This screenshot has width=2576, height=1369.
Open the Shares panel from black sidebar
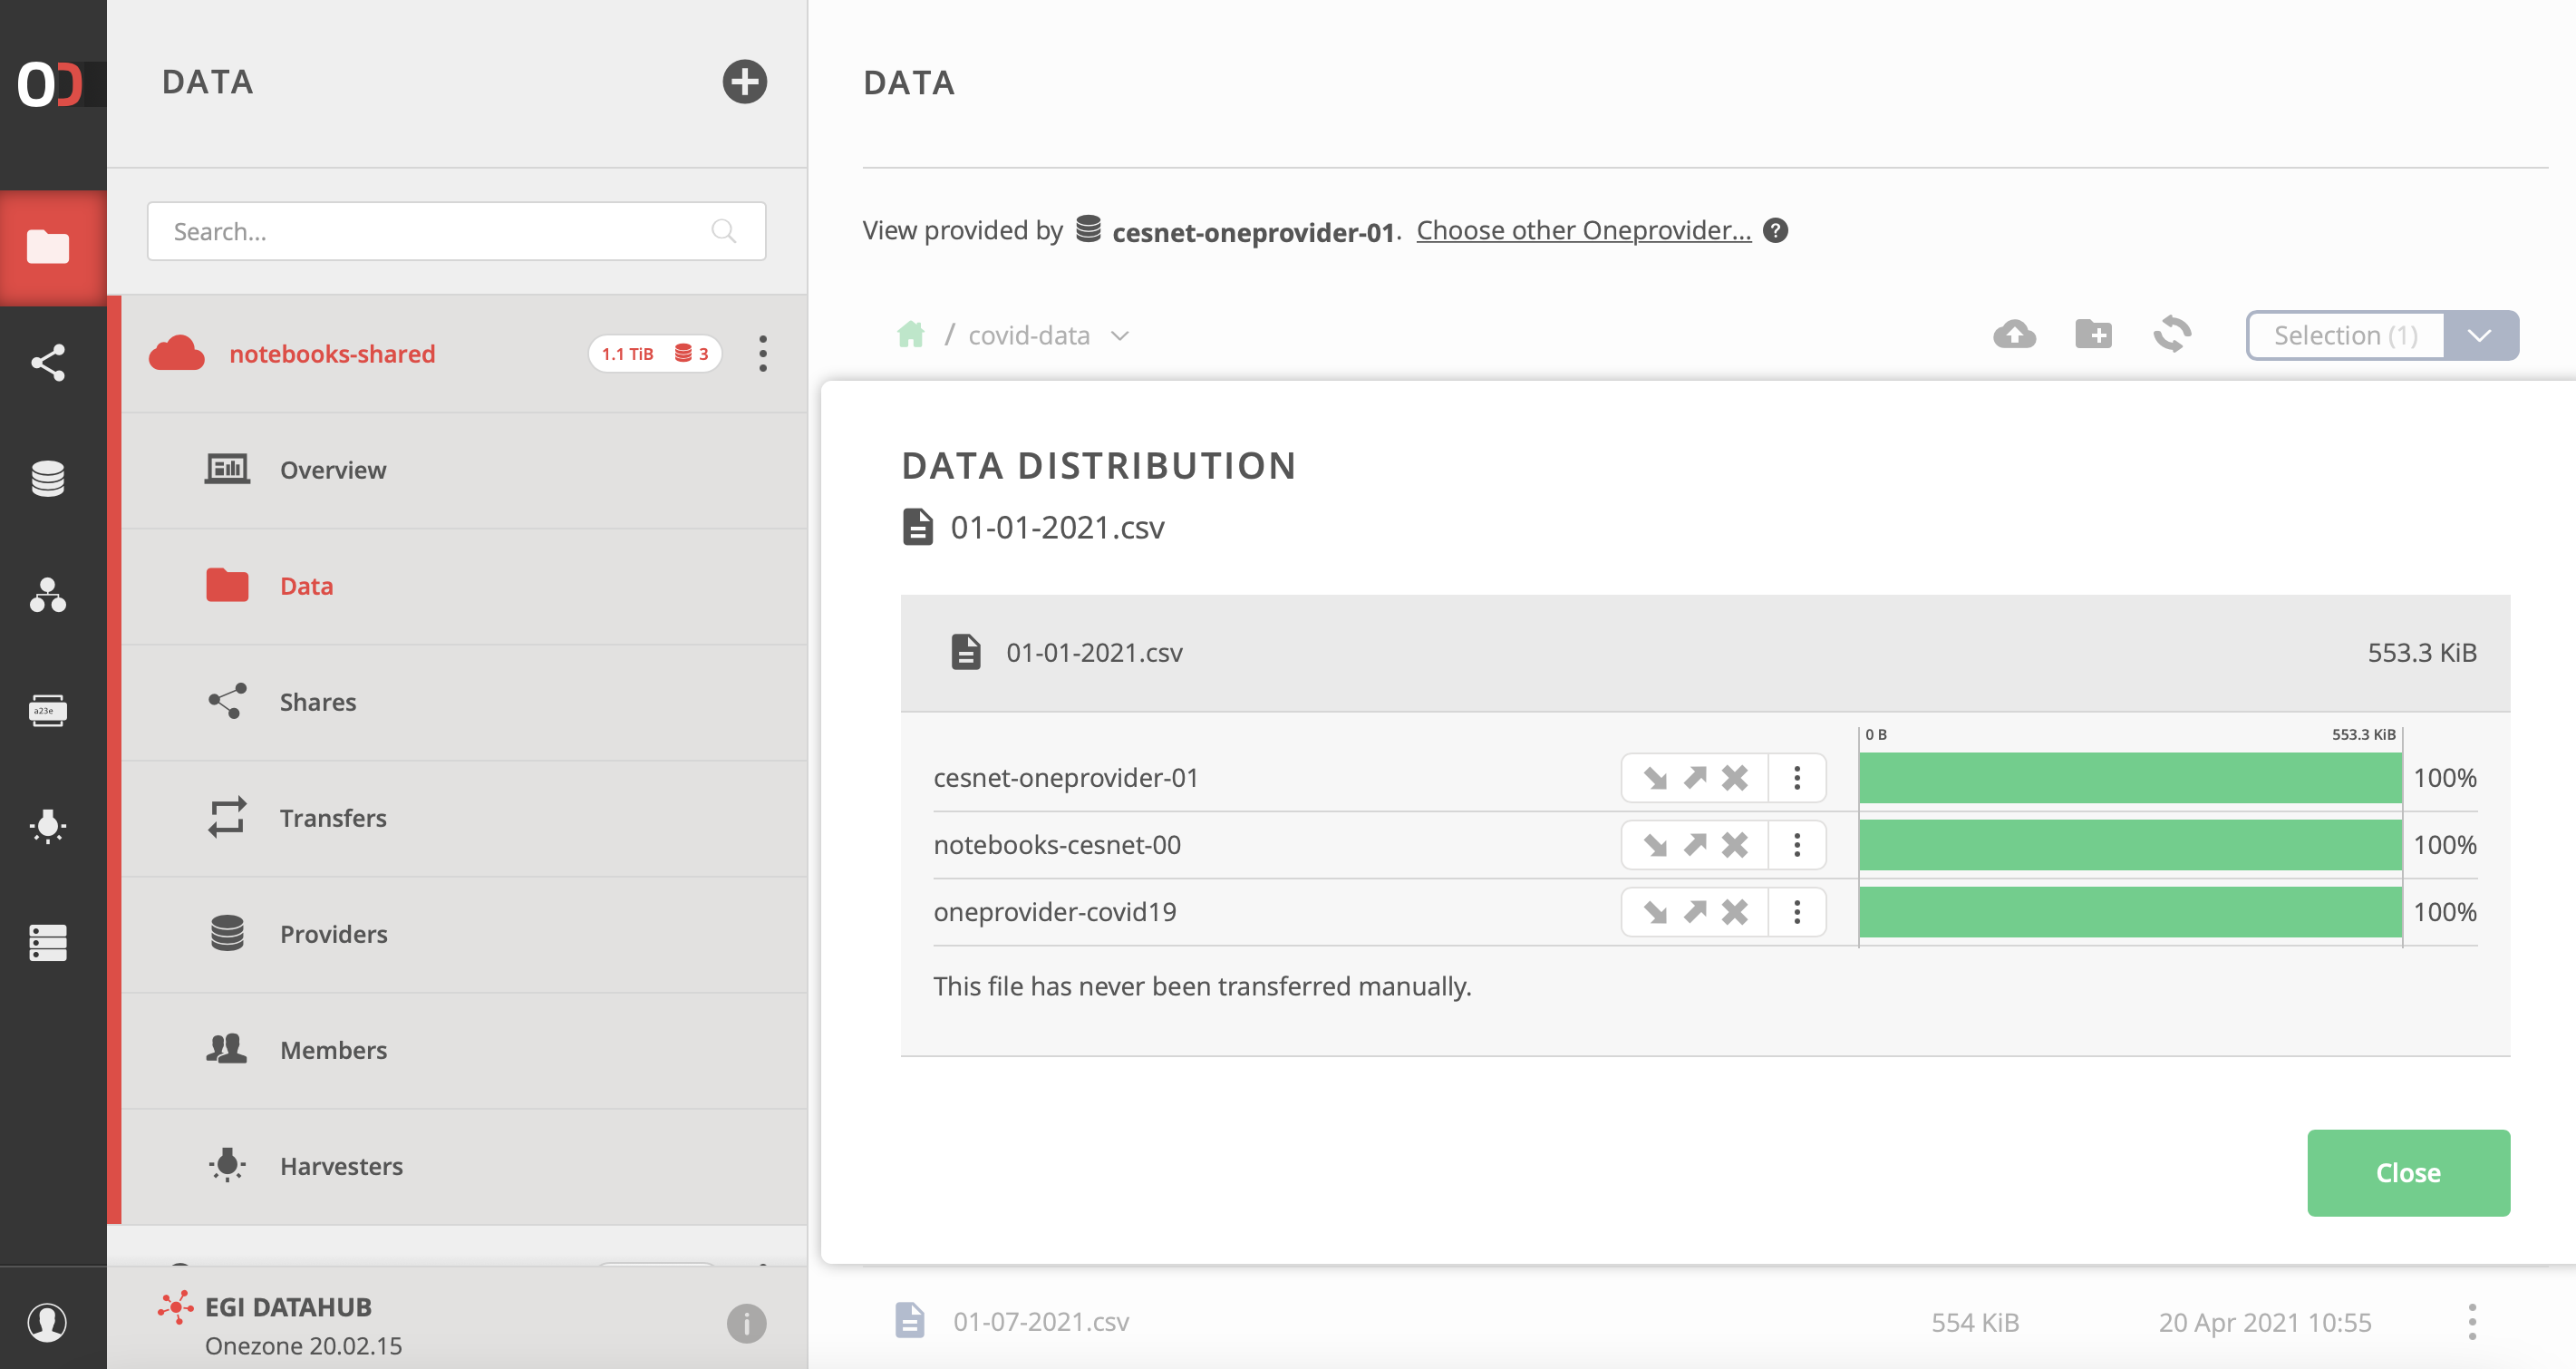click(x=49, y=363)
